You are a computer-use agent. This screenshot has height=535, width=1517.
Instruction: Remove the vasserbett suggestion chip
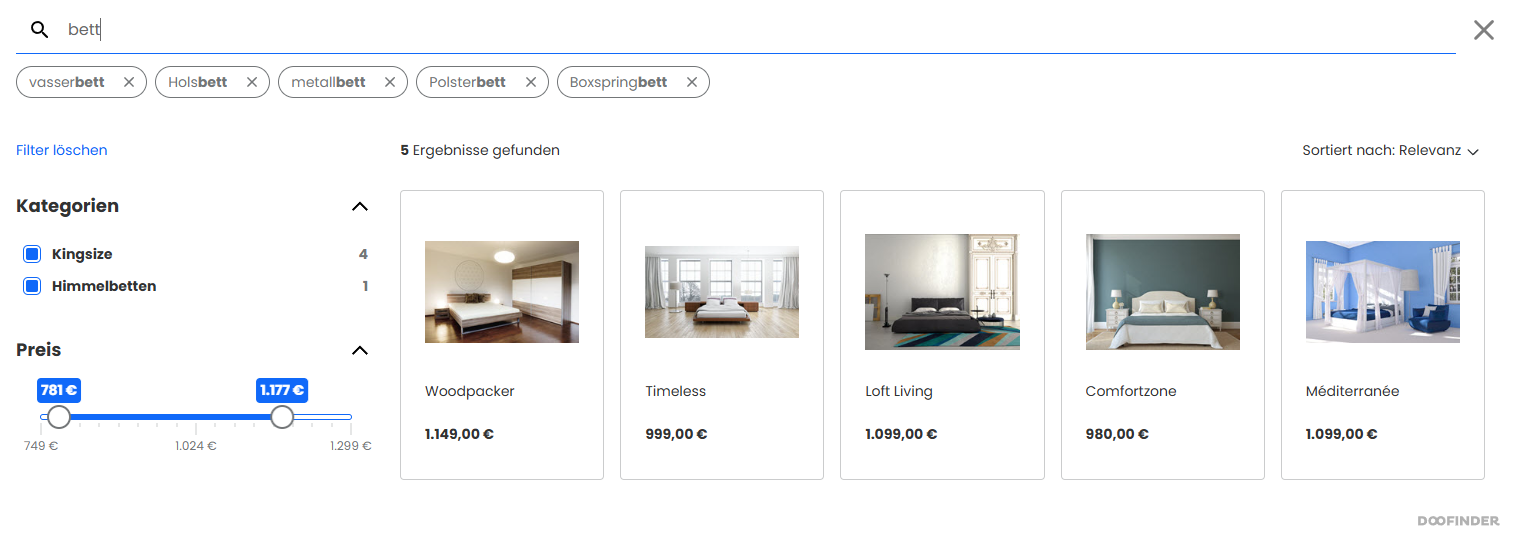pos(129,82)
